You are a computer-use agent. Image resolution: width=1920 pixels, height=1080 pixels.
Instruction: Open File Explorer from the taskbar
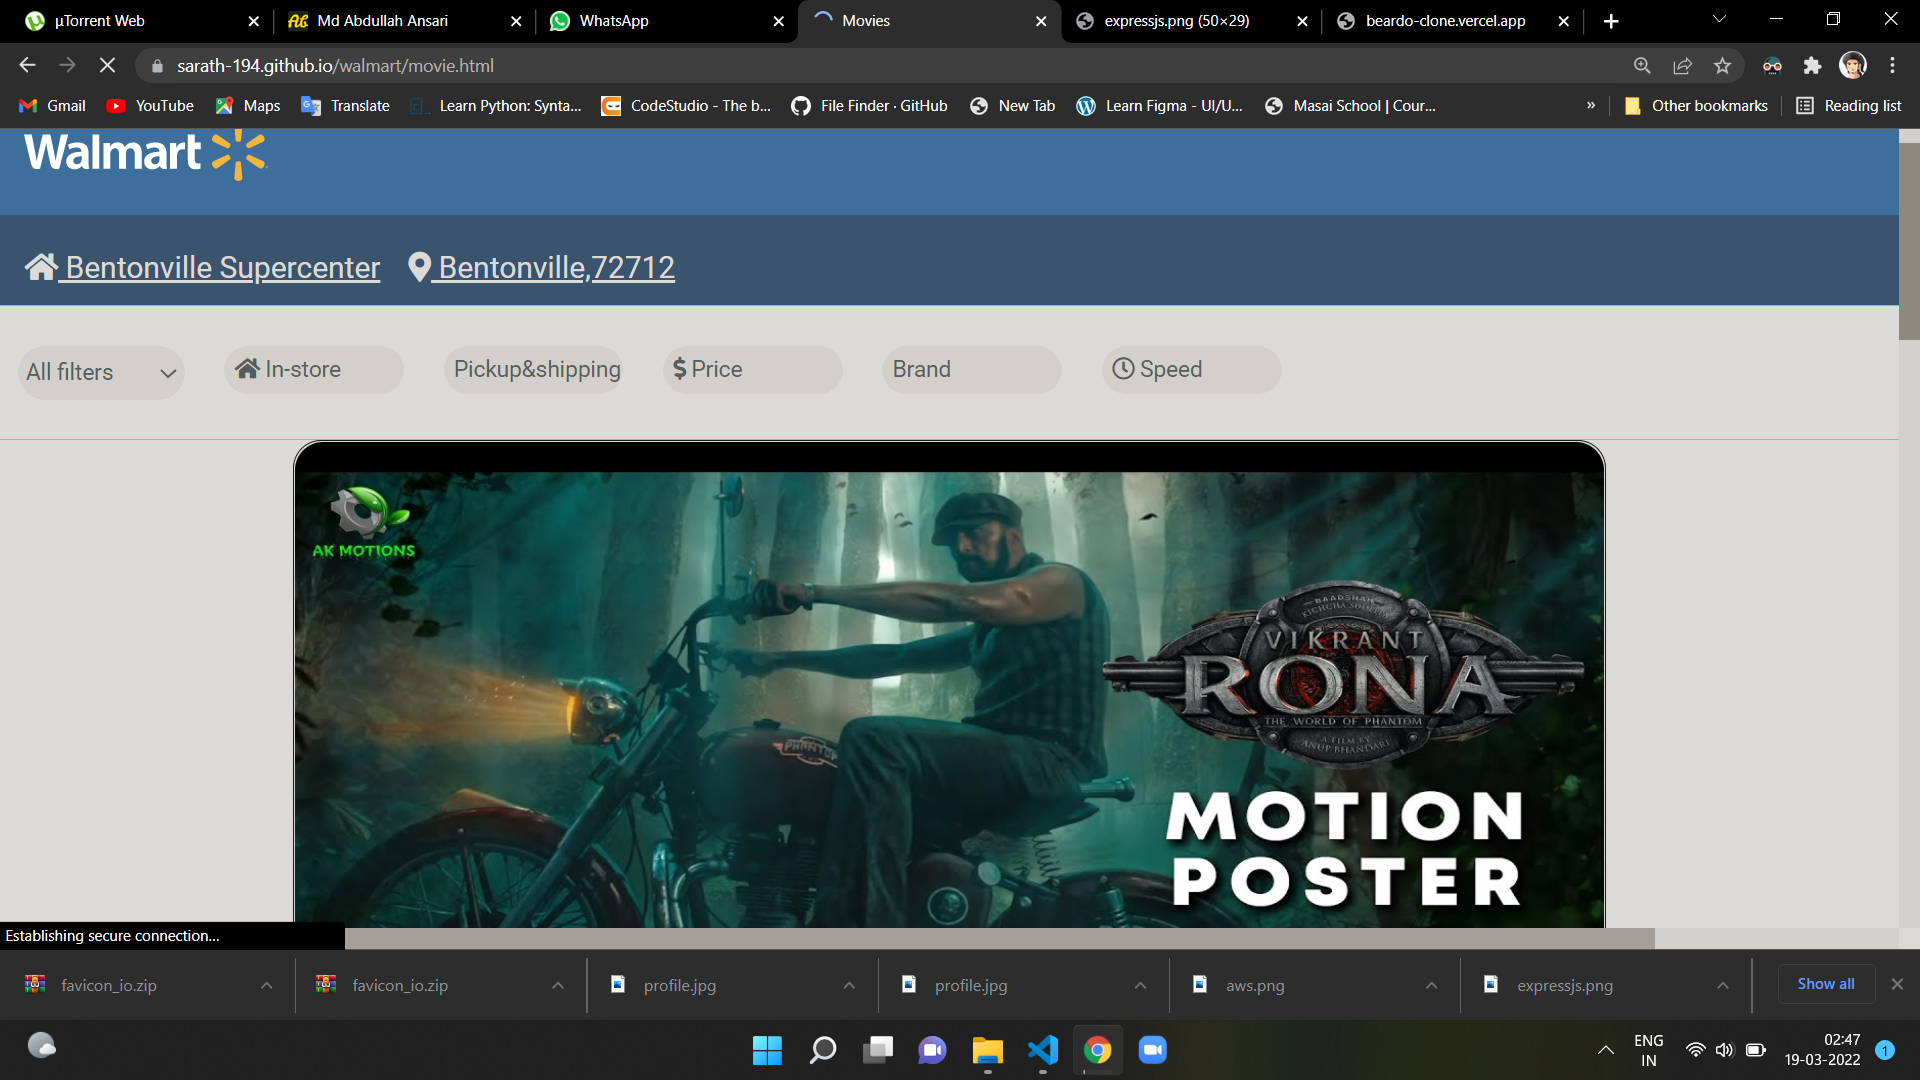[987, 1050]
